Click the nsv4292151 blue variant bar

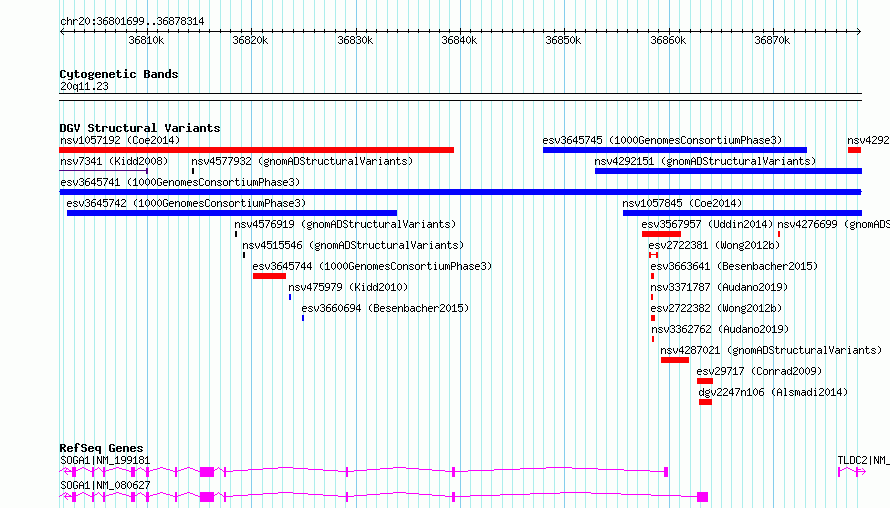pos(728,171)
